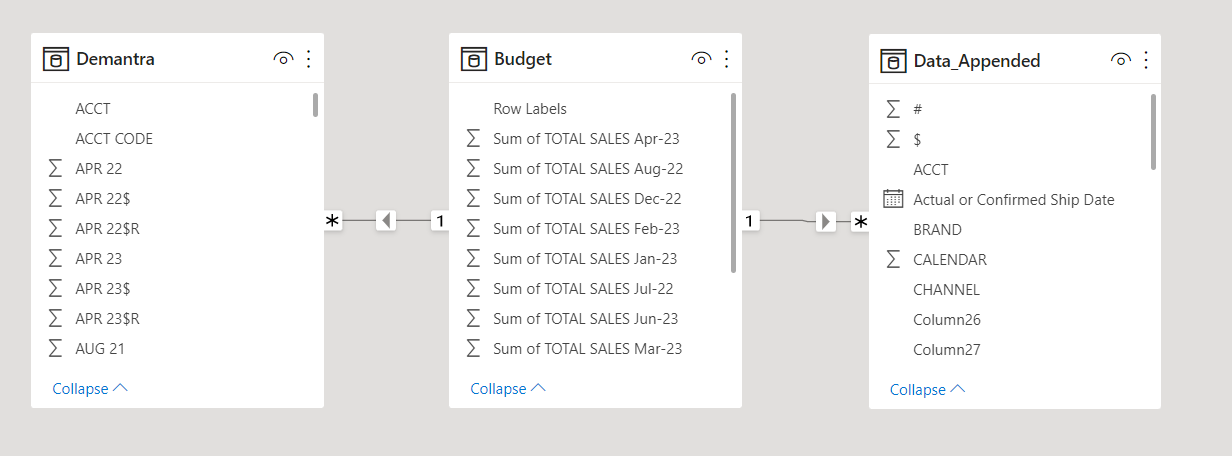Click the Budget table scrollbar
This screenshot has height=456, width=1232.
pos(734,183)
